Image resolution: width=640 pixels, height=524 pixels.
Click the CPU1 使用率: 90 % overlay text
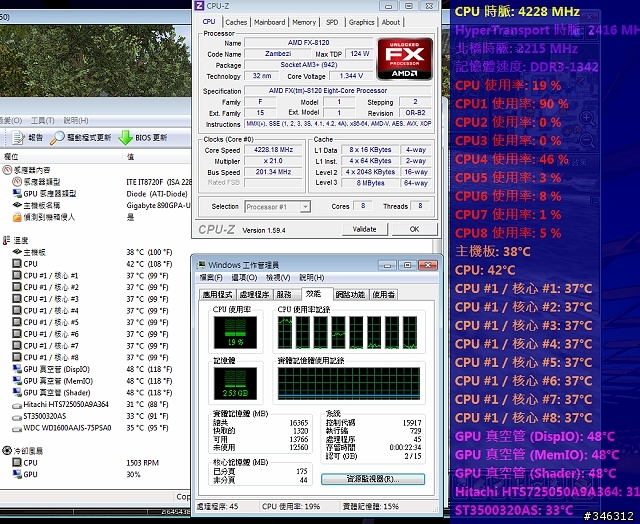coord(511,104)
